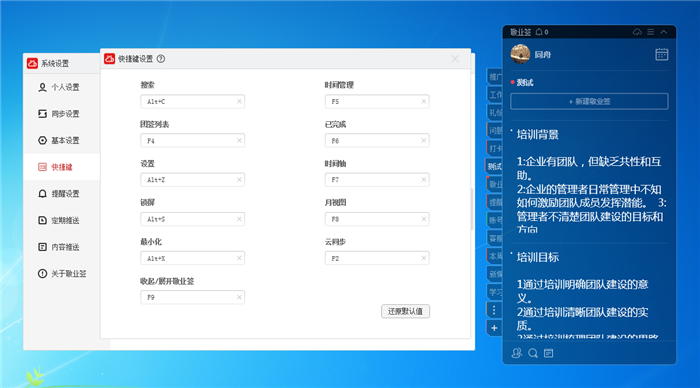Switch to the 推广 category tab
Image resolution: width=700 pixels, height=388 pixels.
[x=495, y=77]
